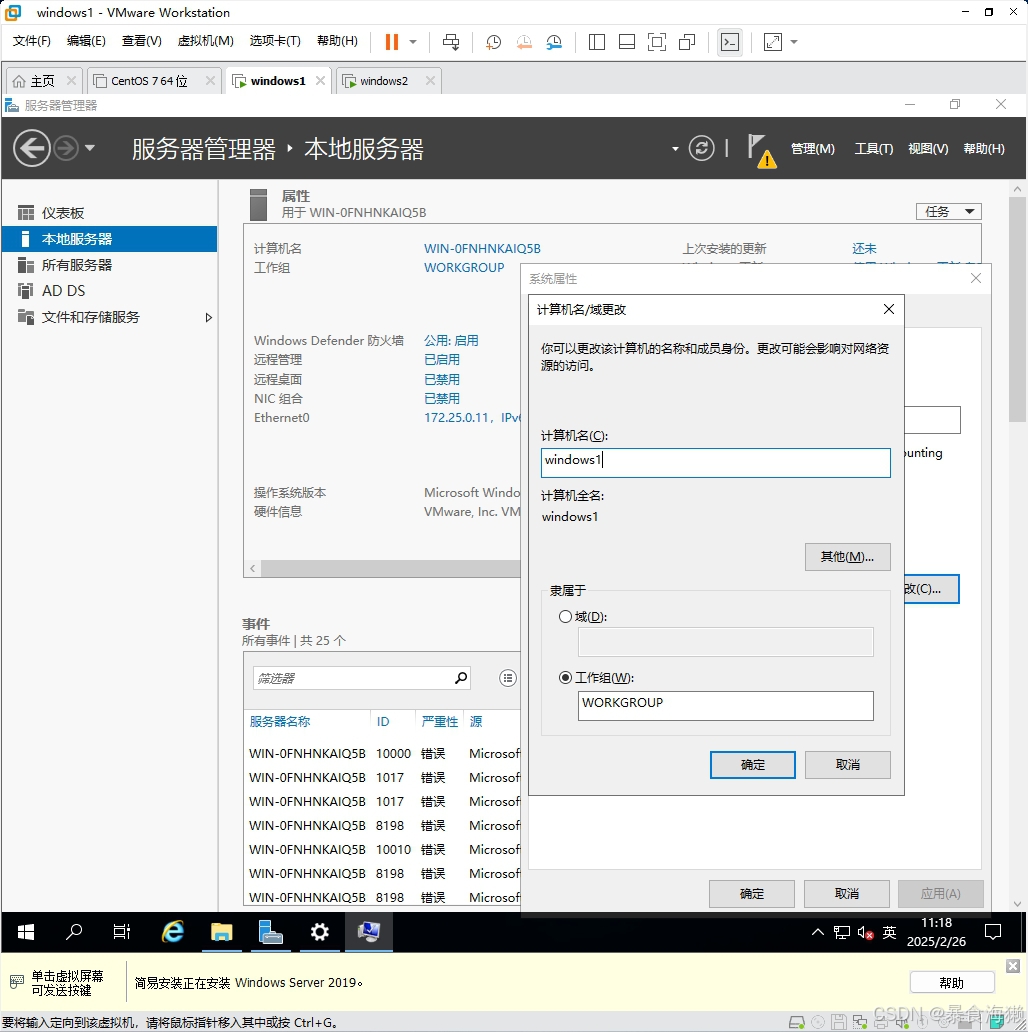This screenshot has height=1032, width=1028.
Task: Open the snapshot manager icon
Action: (554, 42)
